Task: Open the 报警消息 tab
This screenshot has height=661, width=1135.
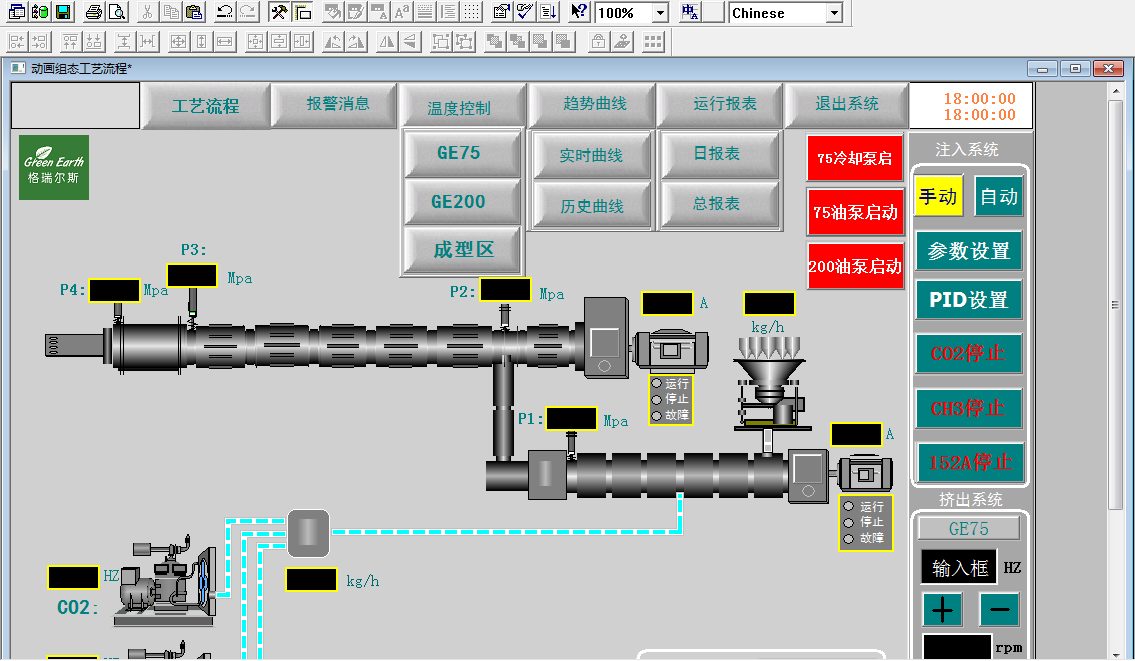Action: [x=337, y=104]
